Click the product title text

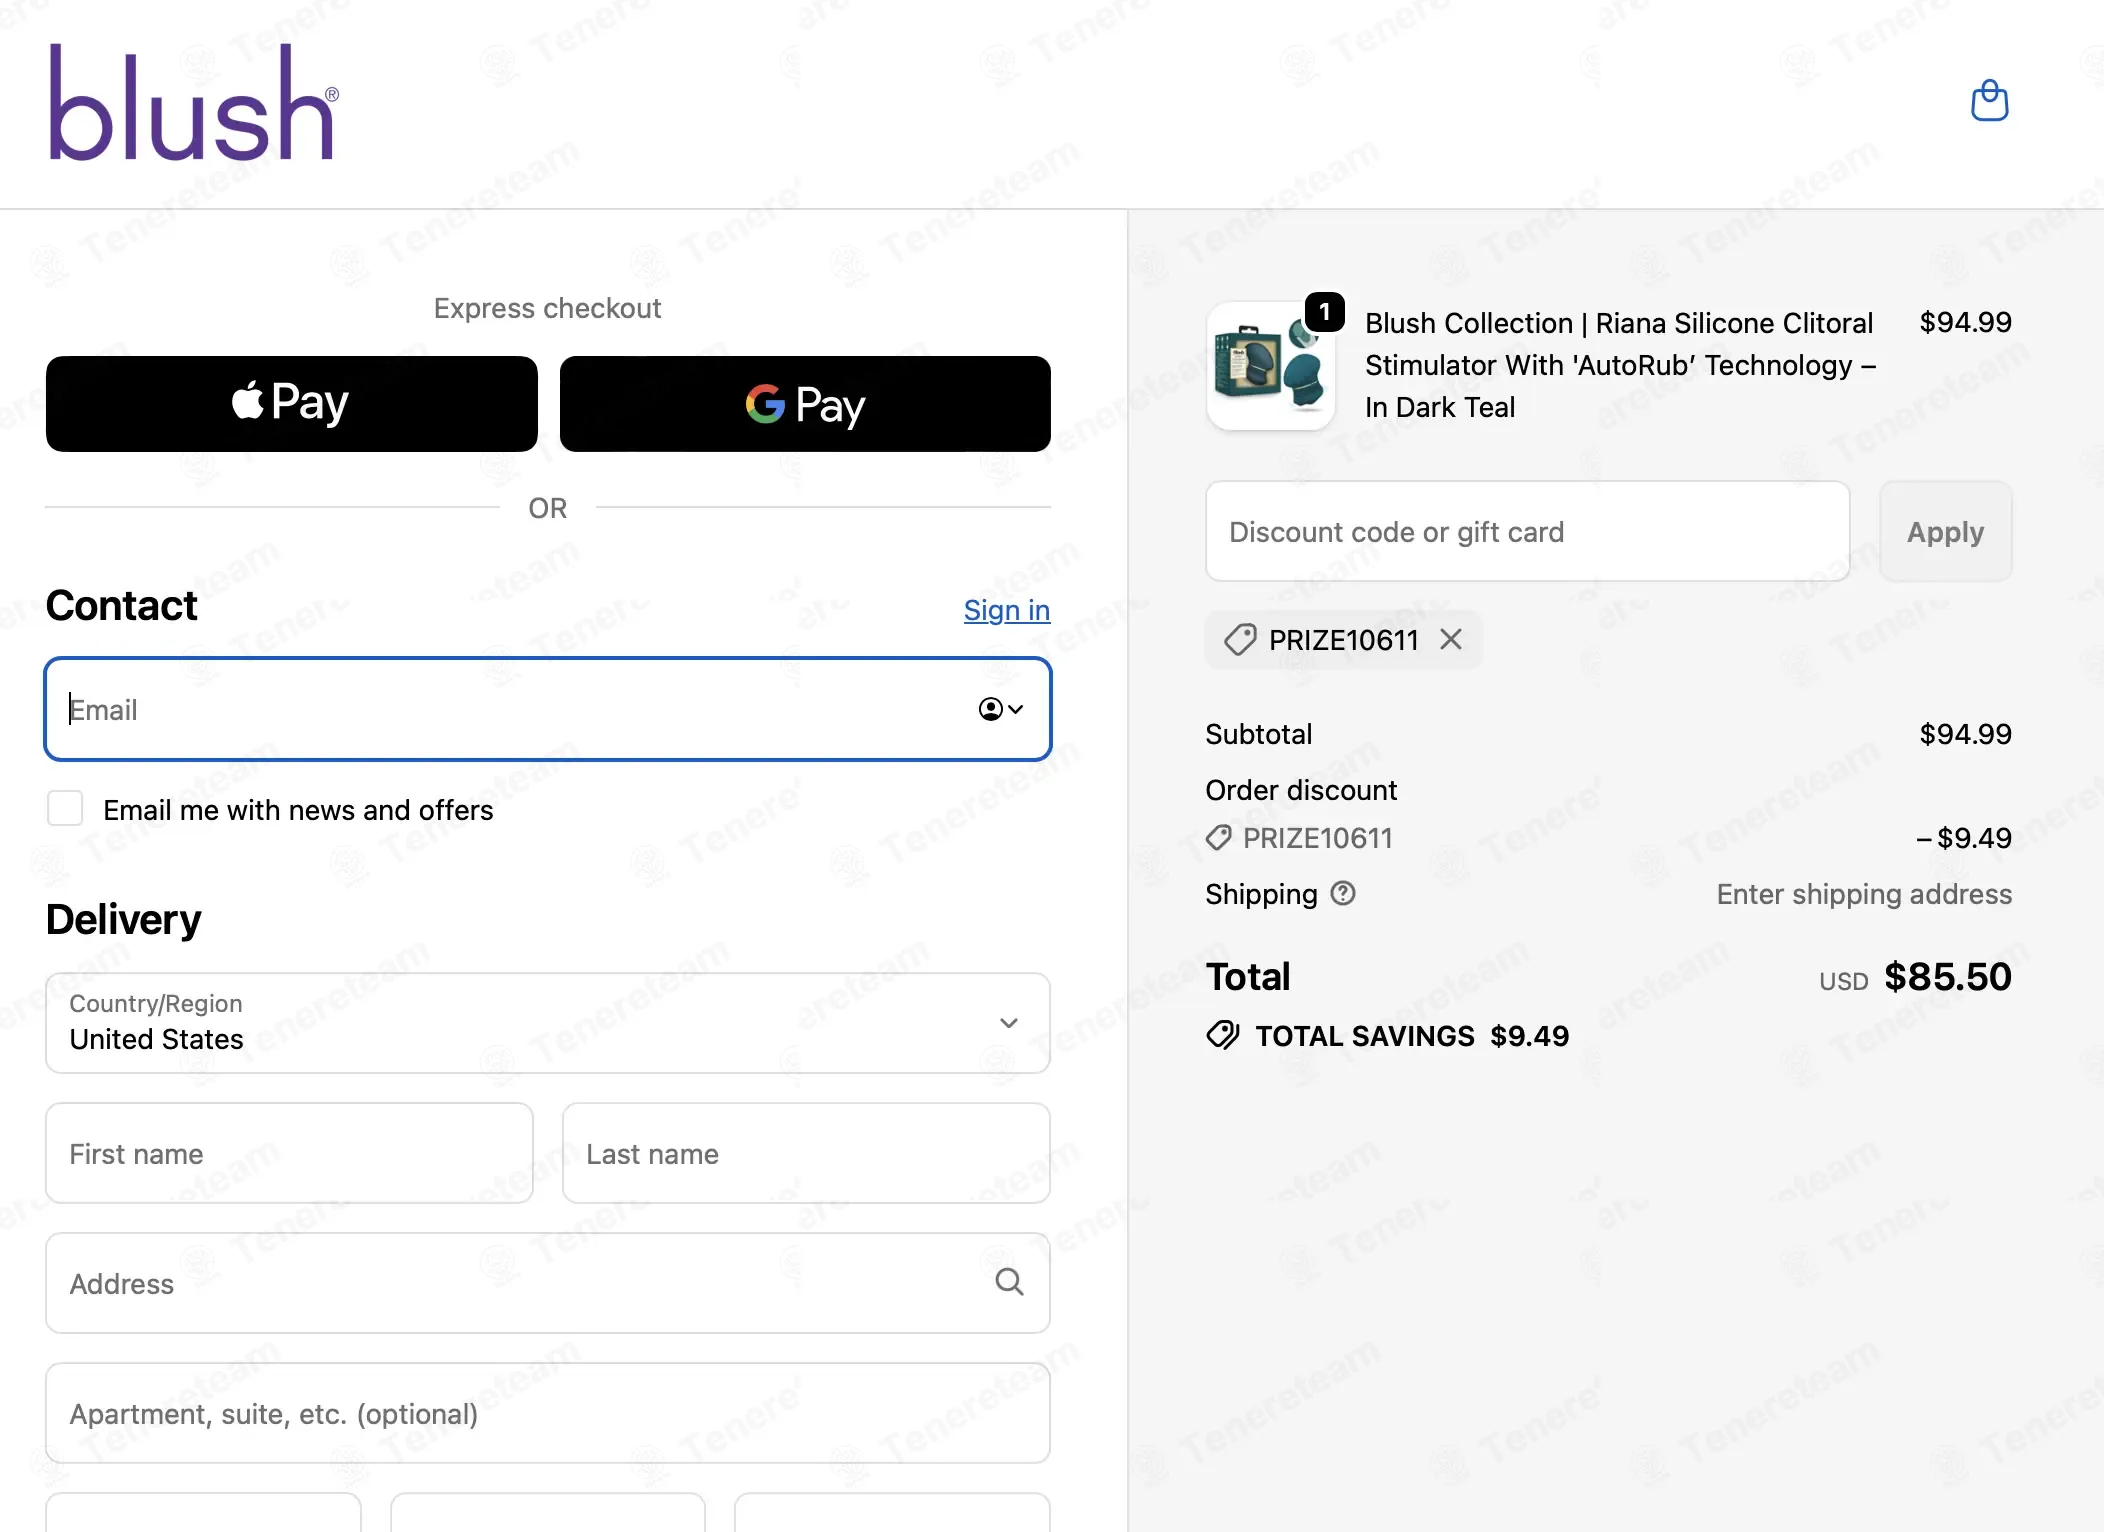tap(1620, 365)
